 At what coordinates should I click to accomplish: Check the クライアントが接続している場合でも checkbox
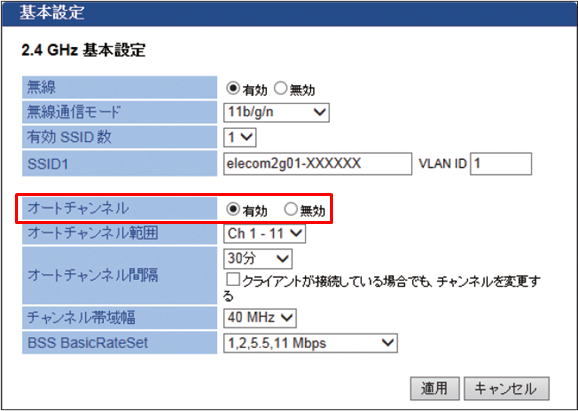click(x=233, y=279)
